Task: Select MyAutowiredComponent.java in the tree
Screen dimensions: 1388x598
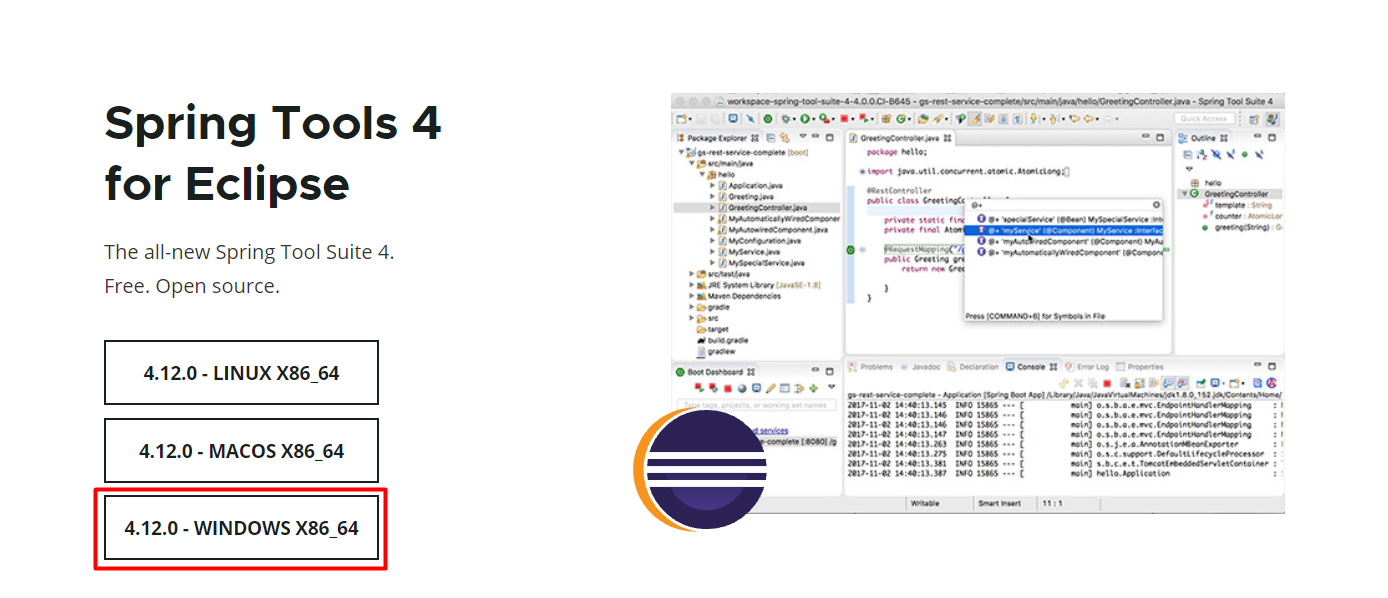Action: [x=771, y=229]
